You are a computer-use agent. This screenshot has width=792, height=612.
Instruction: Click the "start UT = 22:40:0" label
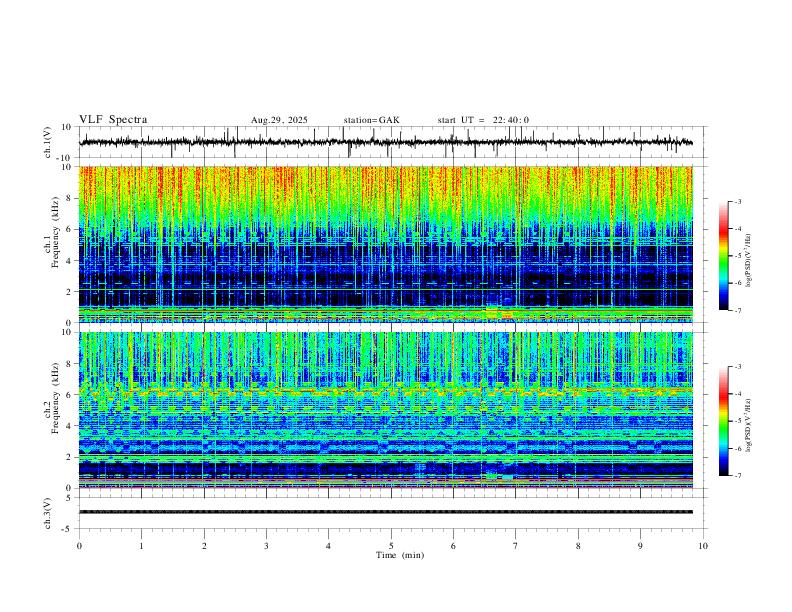click(483, 120)
